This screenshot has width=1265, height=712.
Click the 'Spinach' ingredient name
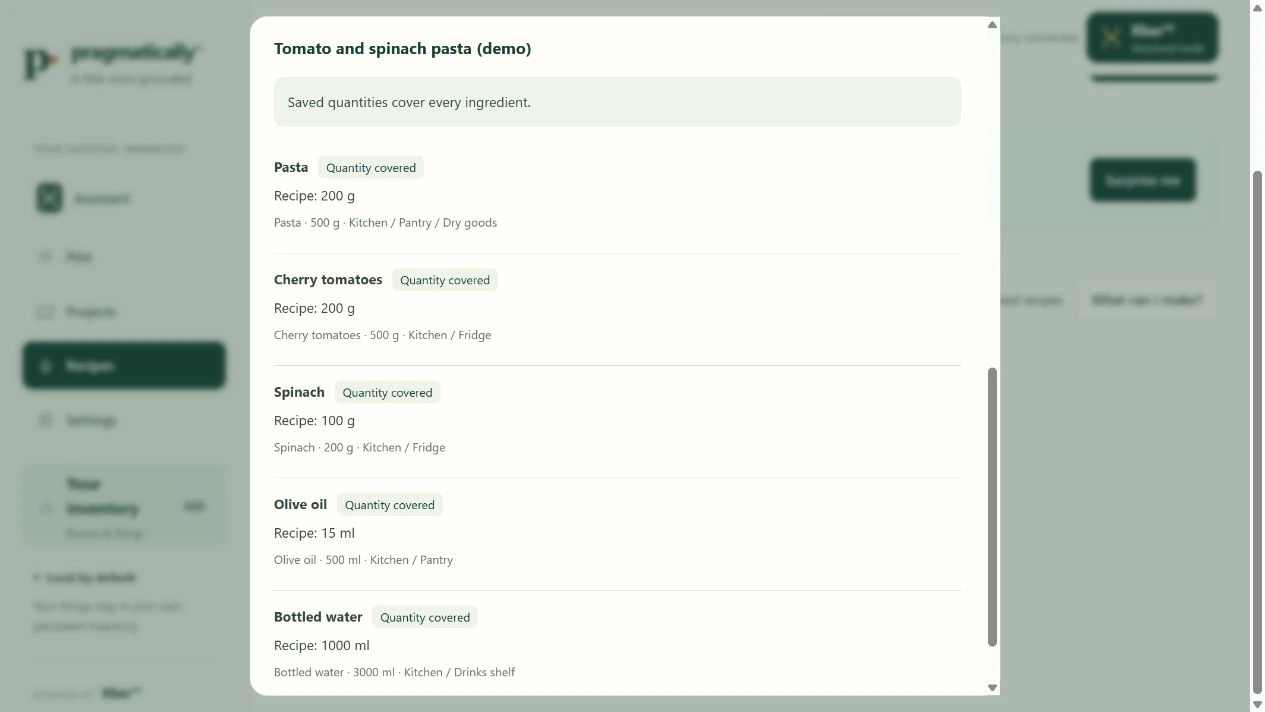click(299, 392)
